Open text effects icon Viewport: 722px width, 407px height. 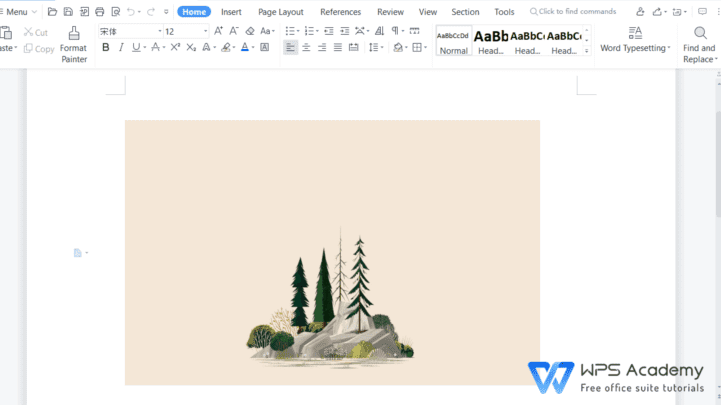pyautogui.click(x=206, y=47)
